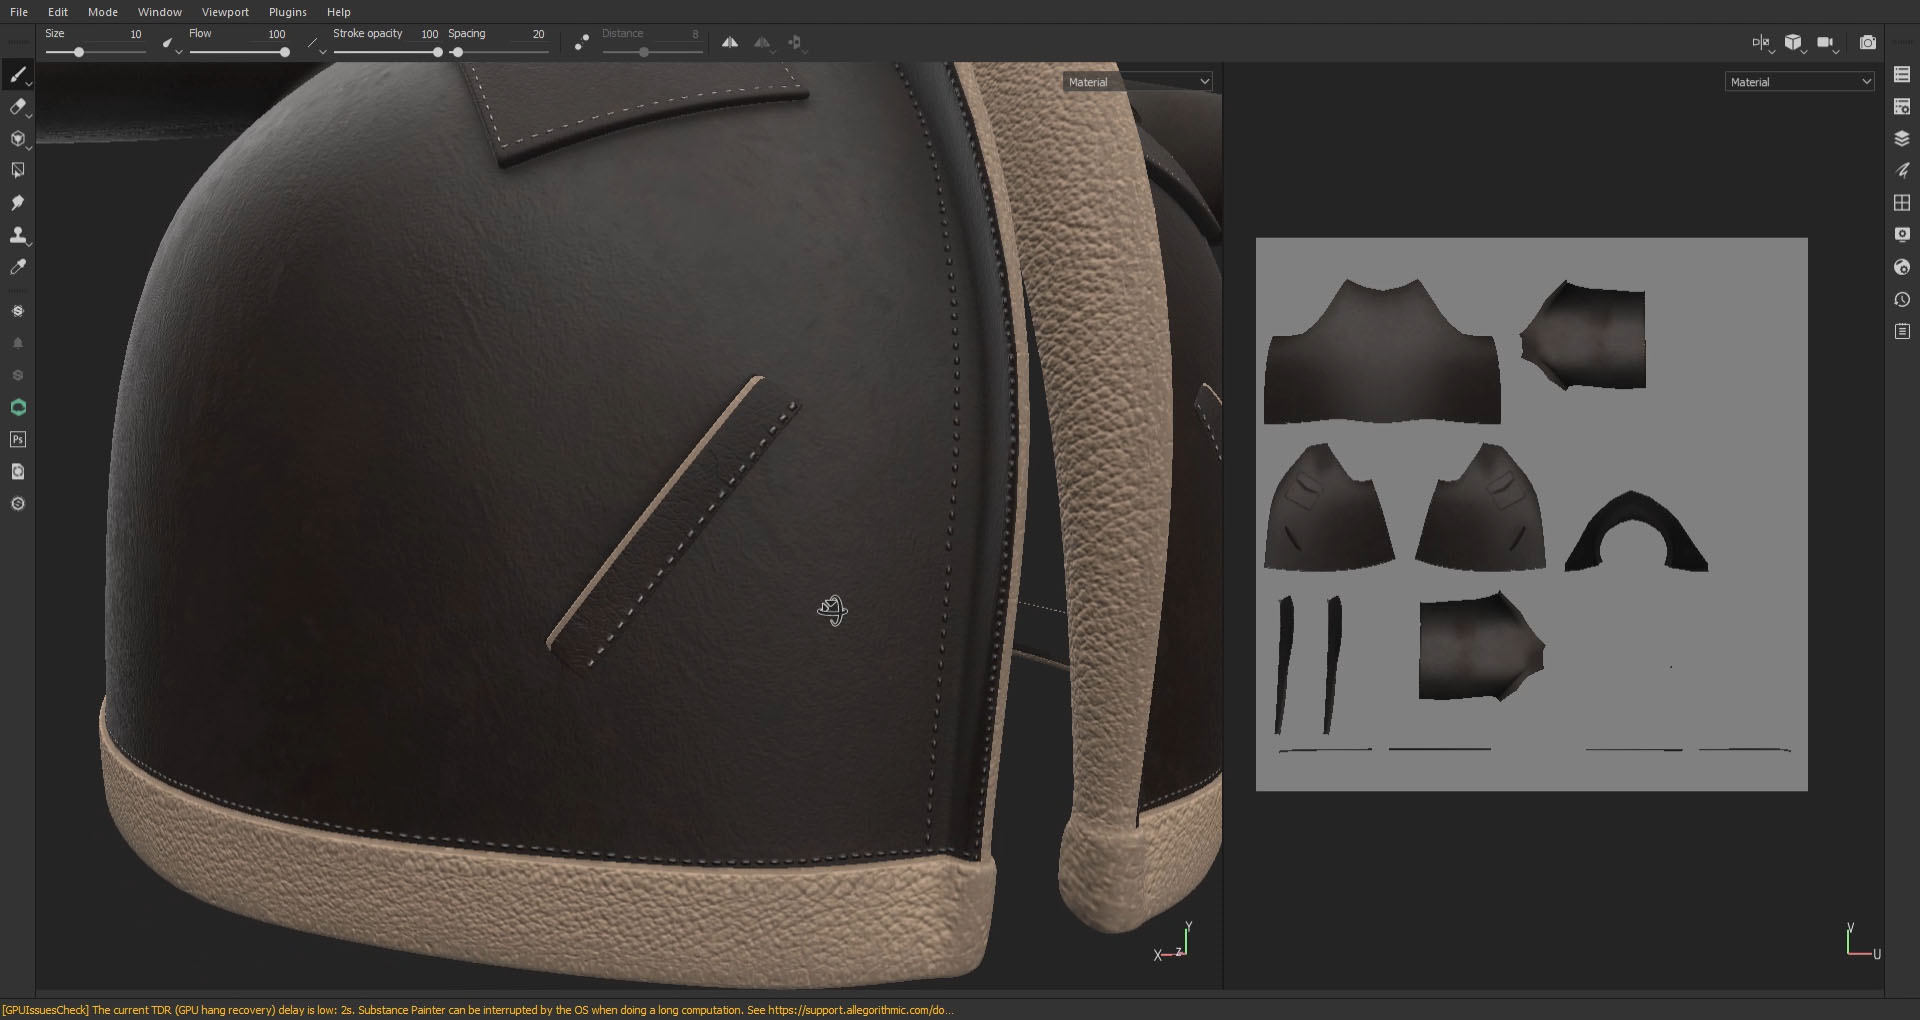Click the Spacing value field
Viewport: 1920px width, 1020px height.
[538, 34]
